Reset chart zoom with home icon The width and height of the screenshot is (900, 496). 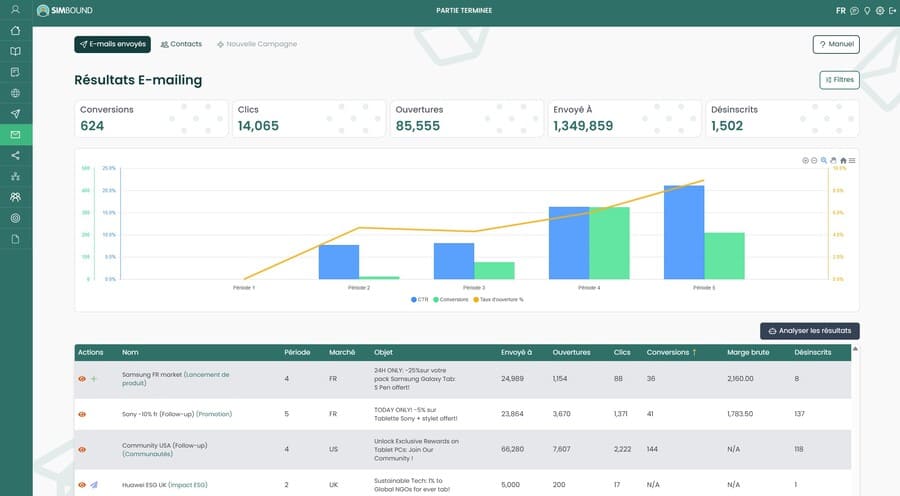(x=843, y=161)
